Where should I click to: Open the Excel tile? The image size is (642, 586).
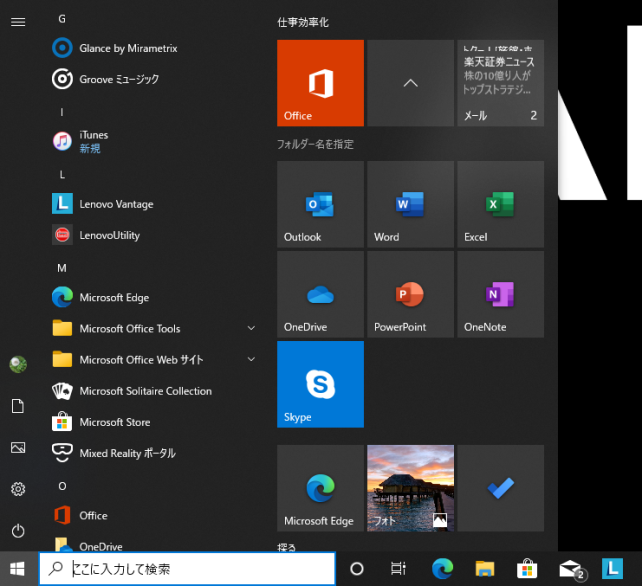(x=500, y=204)
